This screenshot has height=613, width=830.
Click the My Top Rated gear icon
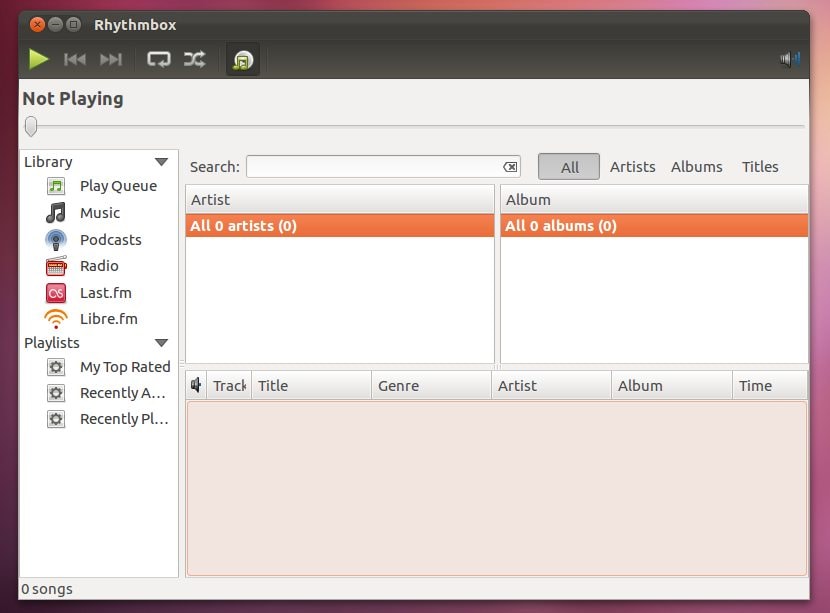56,367
